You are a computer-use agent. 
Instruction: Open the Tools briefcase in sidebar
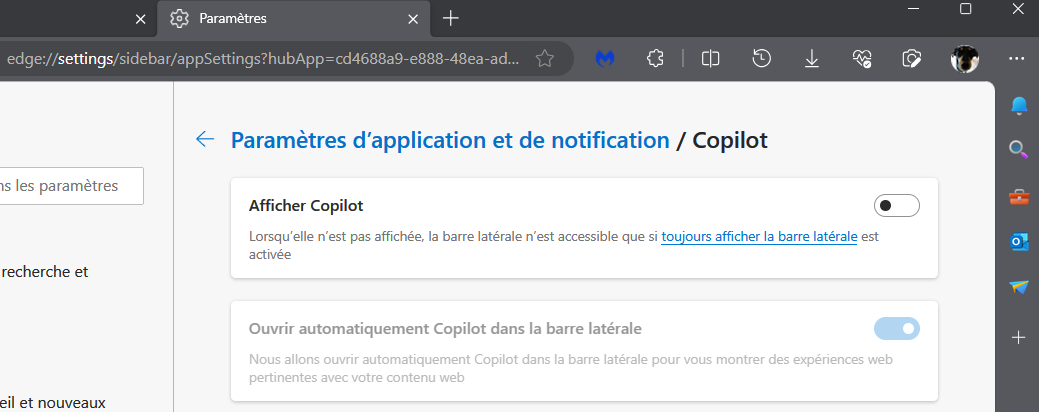coord(1018,196)
